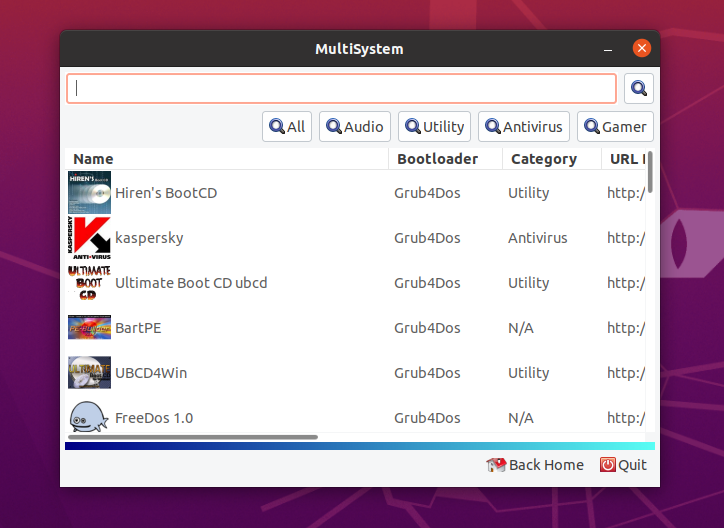The width and height of the screenshot is (724, 528).
Task: Click the Back Home button
Action: click(535, 465)
